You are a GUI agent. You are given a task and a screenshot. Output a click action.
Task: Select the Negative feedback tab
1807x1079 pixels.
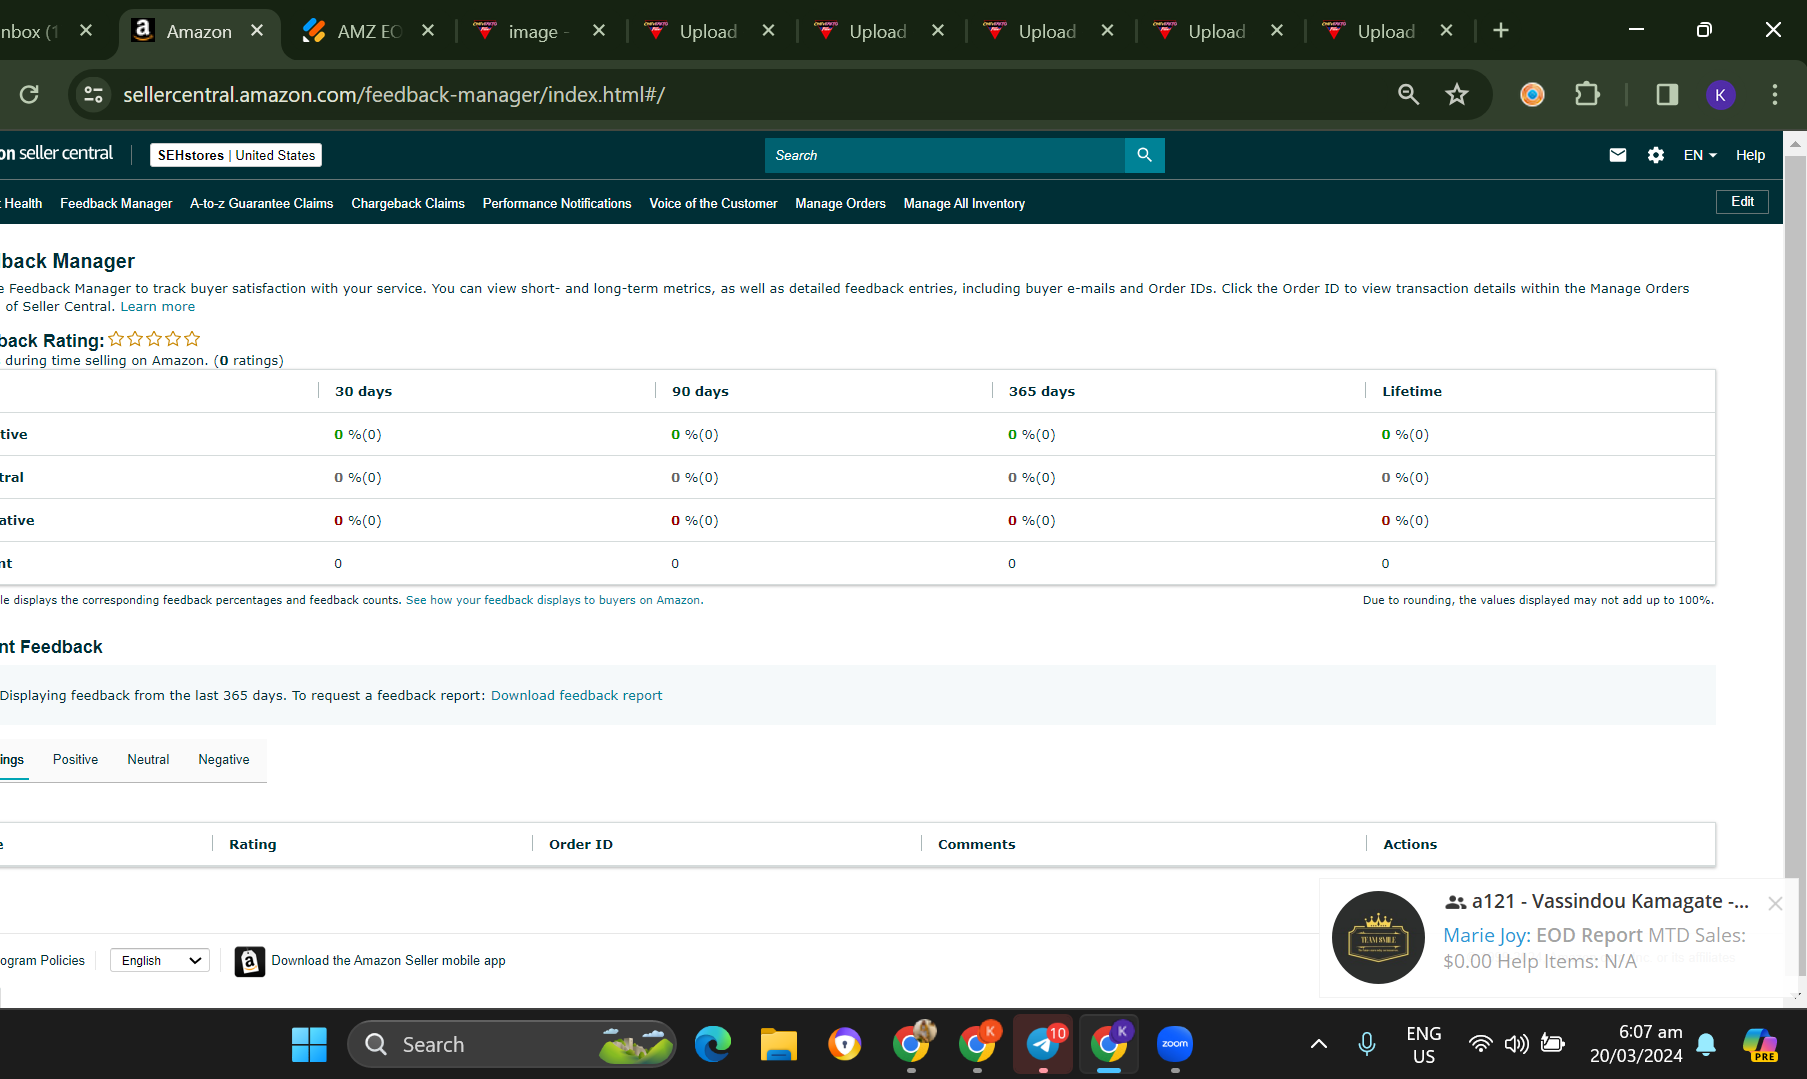click(224, 760)
